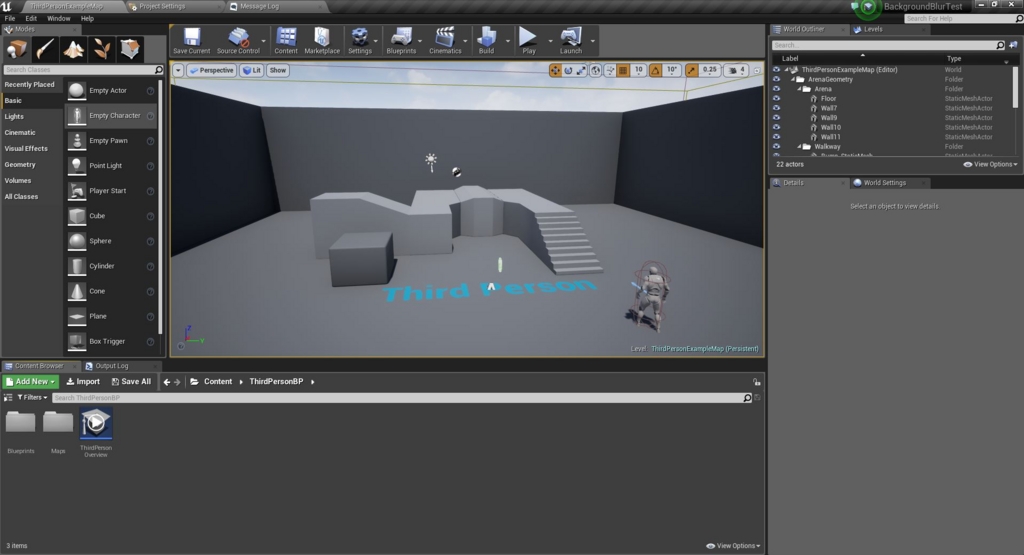The width and height of the screenshot is (1024, 555).
Task: Select the Landscape mode icon
Action: pos(73,49)
